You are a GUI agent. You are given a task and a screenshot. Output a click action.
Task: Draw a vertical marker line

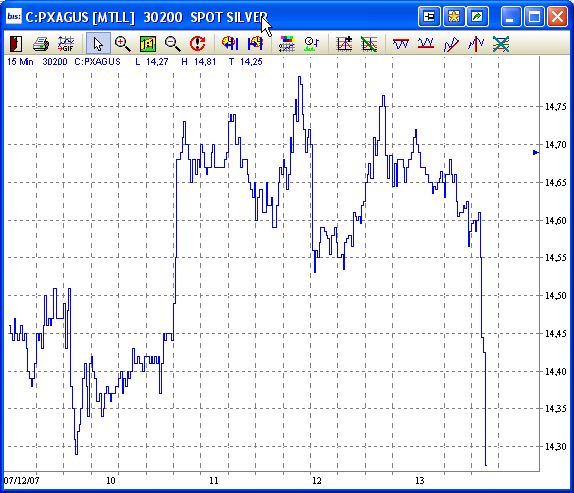point(476,44)
